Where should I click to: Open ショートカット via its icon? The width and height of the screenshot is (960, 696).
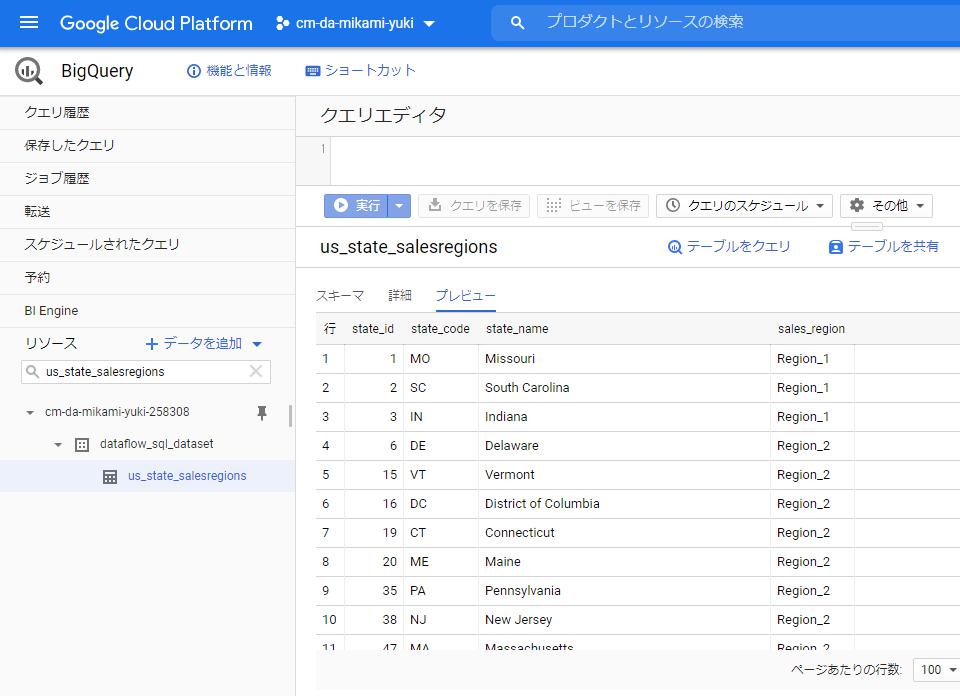point(313,70)
